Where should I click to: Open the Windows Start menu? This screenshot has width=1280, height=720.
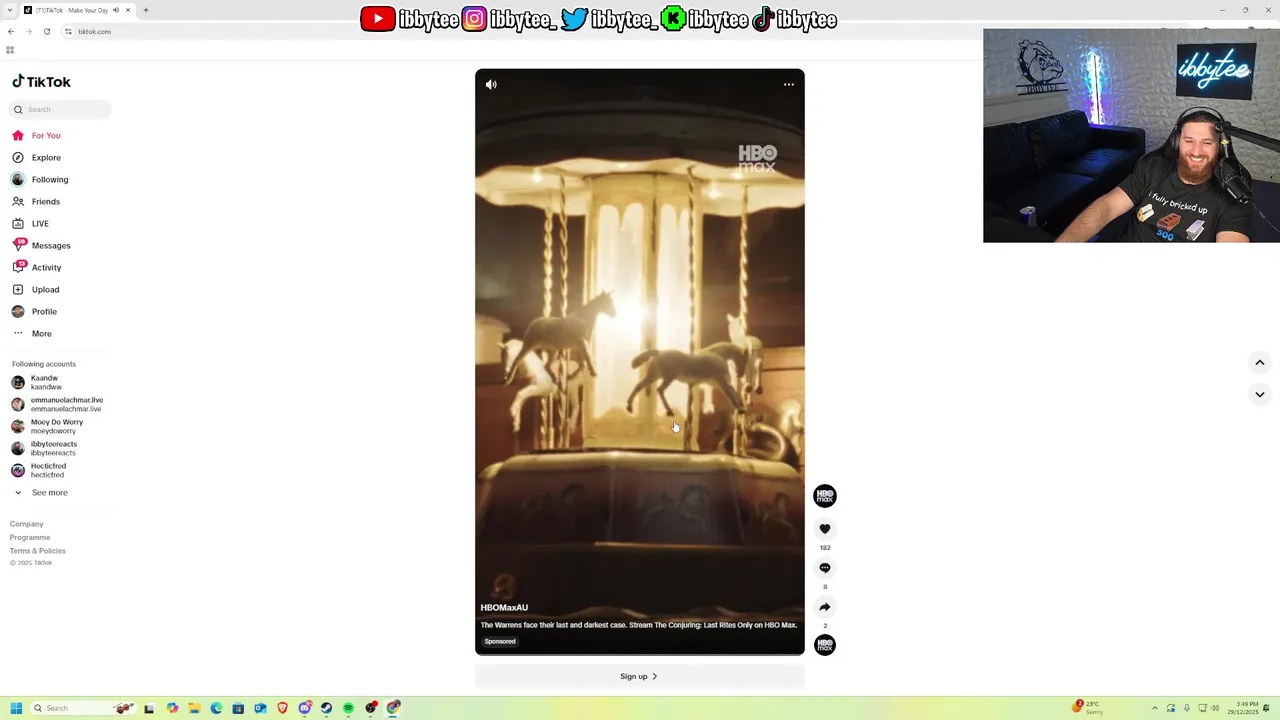pos(16,708)
